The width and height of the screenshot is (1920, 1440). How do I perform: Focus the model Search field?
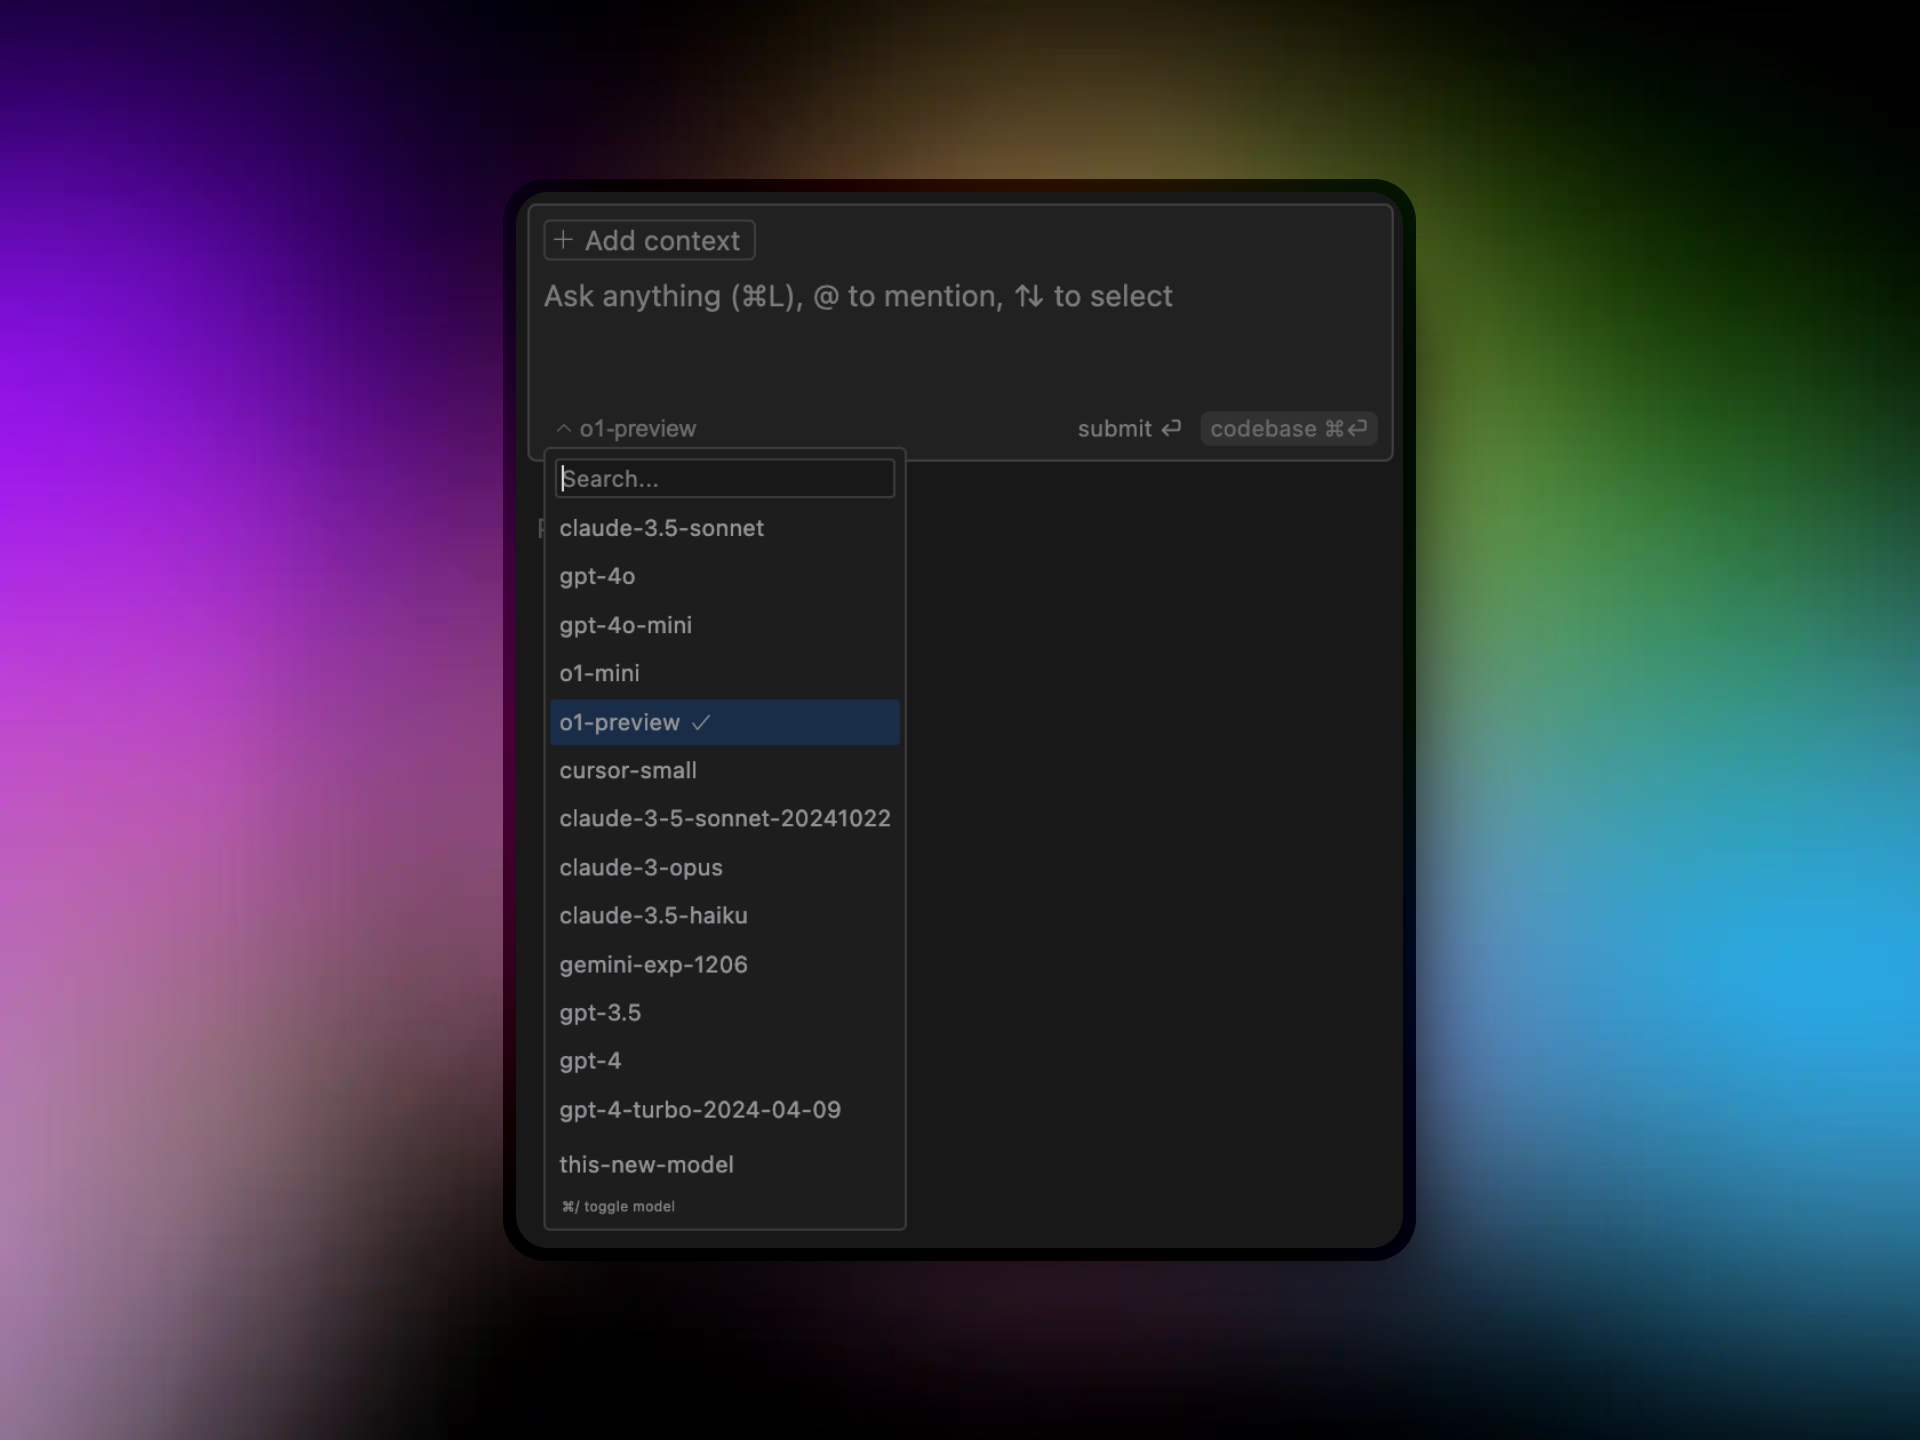pyautogui.click(x=725, y=479)
